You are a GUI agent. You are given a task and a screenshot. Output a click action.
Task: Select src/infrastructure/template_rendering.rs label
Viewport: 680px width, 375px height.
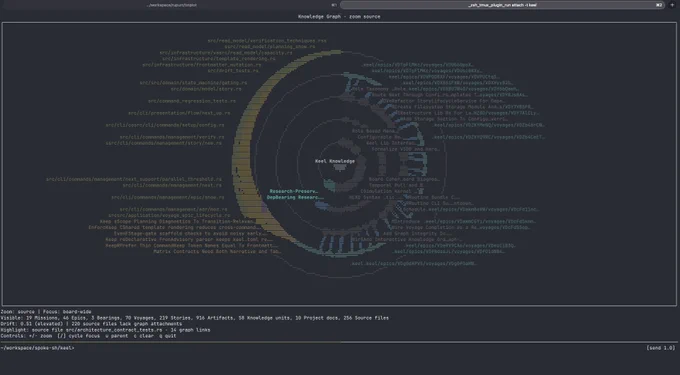[x=219, y=59]
